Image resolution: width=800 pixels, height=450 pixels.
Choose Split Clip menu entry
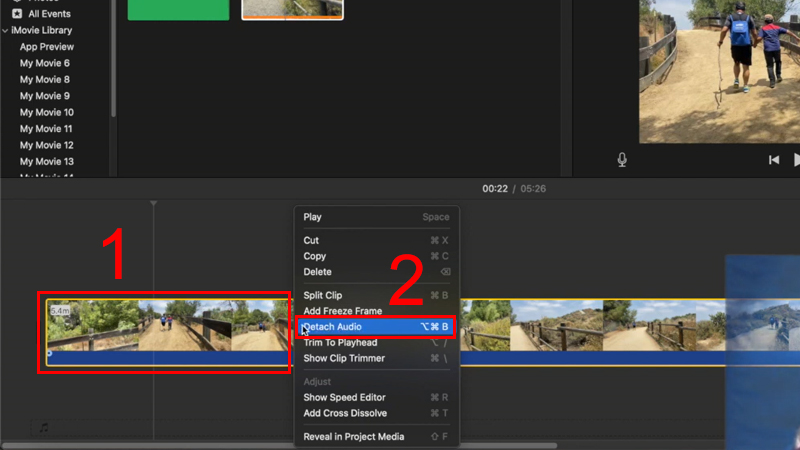[x=377, y=295]
